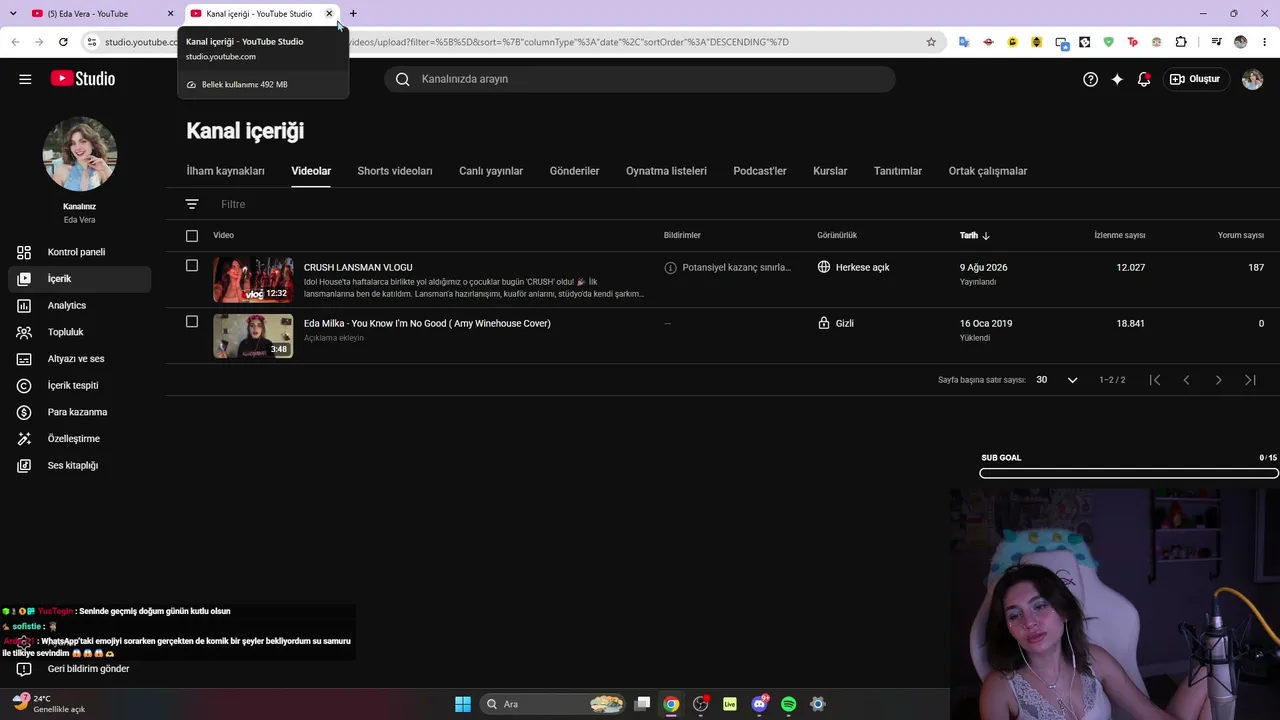
Task: Focus the Kanalınızda arayın search box
Action: pyautogui.click(x=640, y=79)
